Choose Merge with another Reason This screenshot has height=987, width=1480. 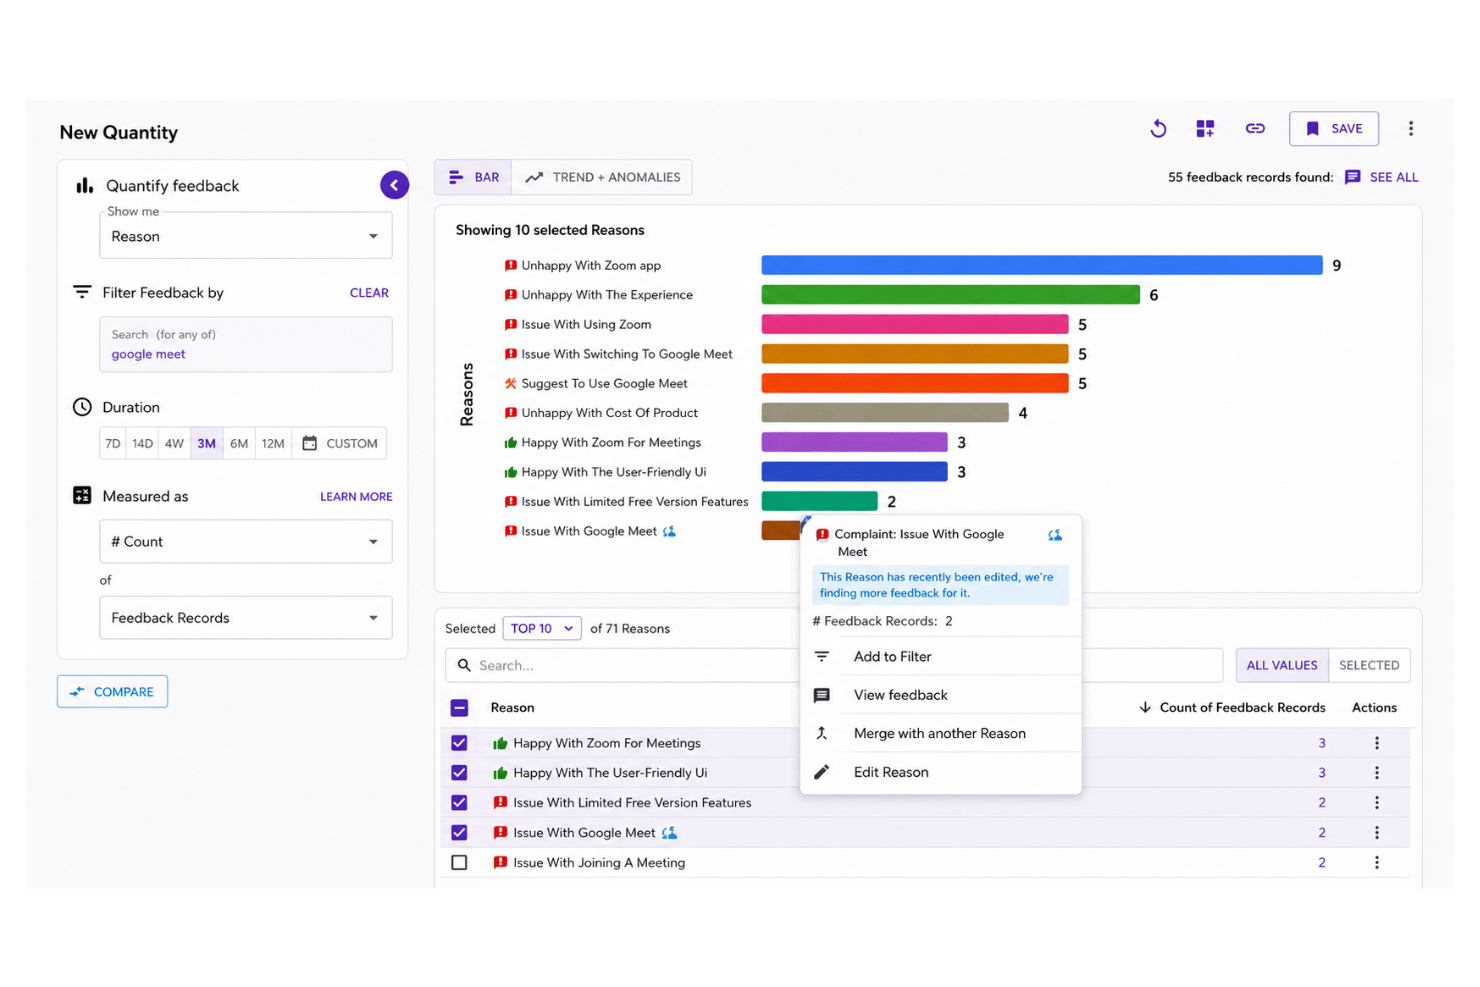pyautogui.click(x=941, y=733)
